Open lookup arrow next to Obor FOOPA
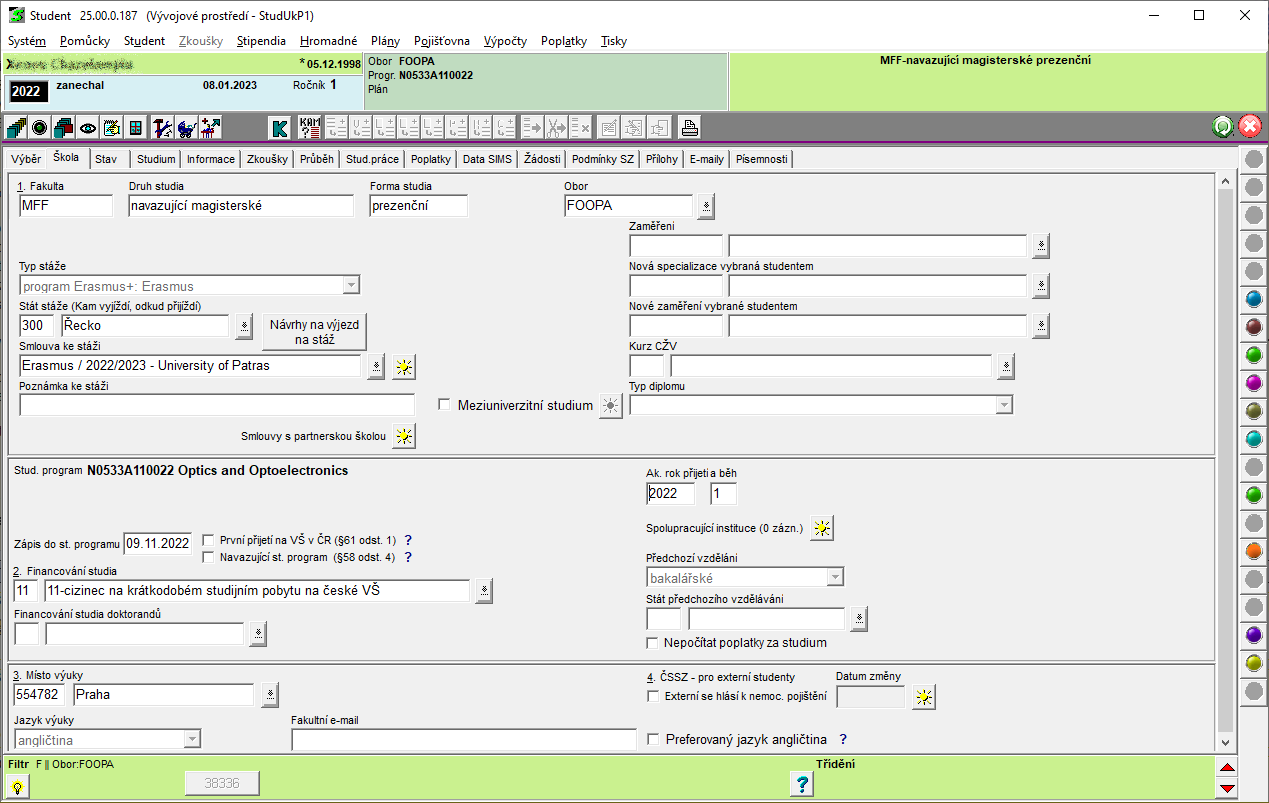1269x803 pixels. (706, 207)
